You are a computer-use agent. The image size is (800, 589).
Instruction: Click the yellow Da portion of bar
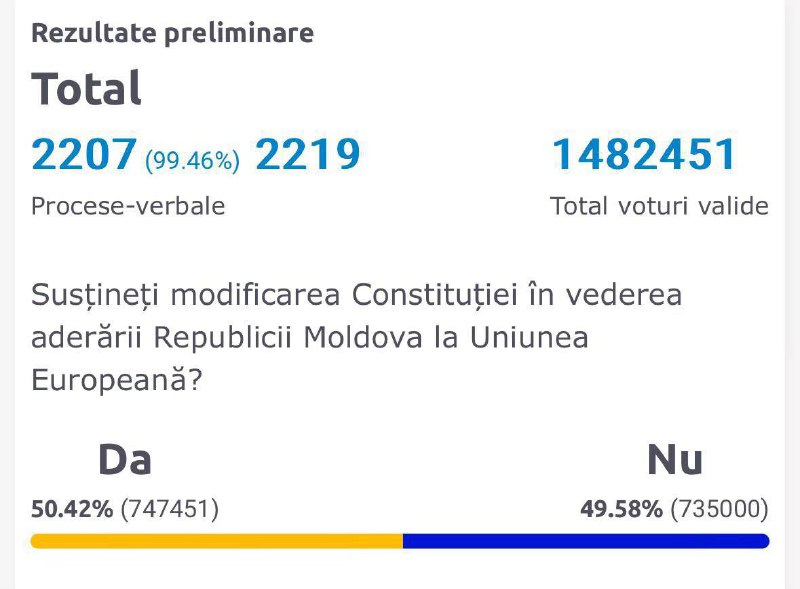(217, 541)
